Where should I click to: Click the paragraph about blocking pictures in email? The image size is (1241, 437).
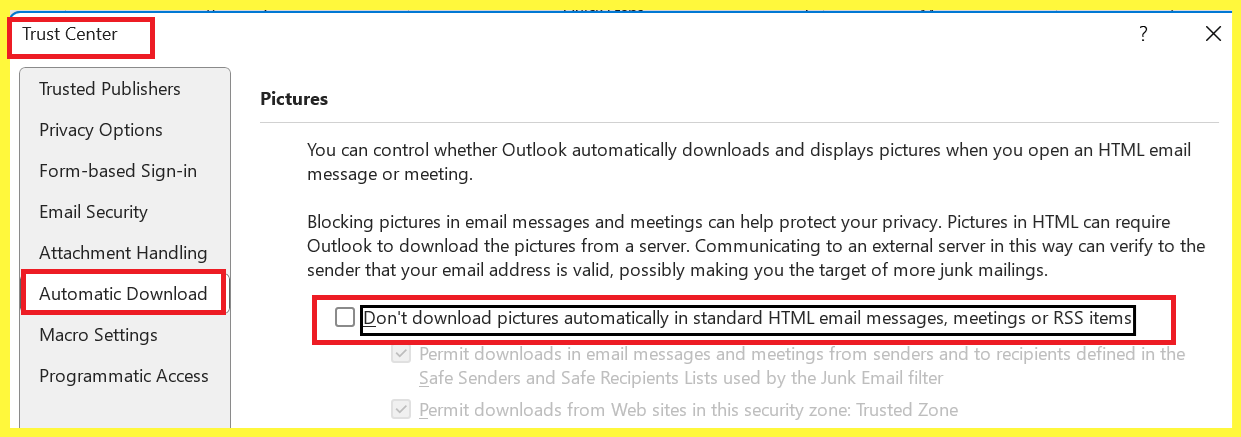[756, 245]
